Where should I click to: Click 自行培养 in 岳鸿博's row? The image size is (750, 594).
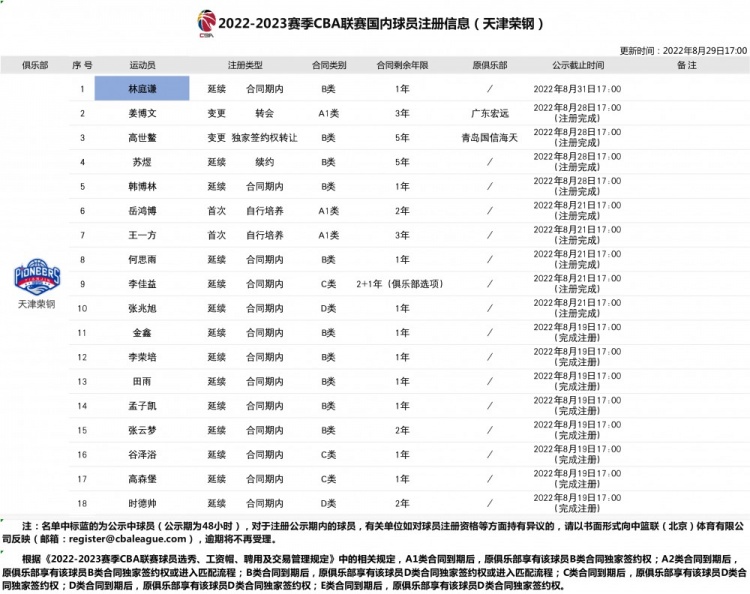[x=265, y=211]
